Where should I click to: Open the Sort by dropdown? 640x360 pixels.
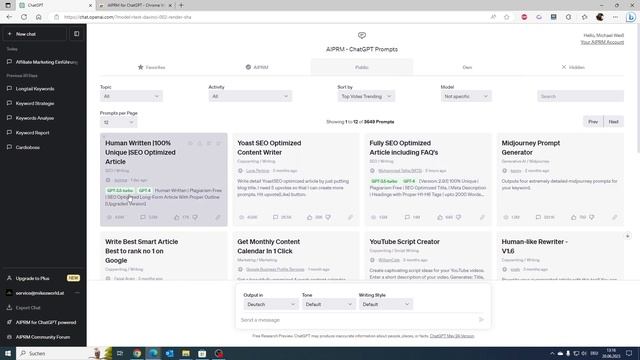[366, 96]
